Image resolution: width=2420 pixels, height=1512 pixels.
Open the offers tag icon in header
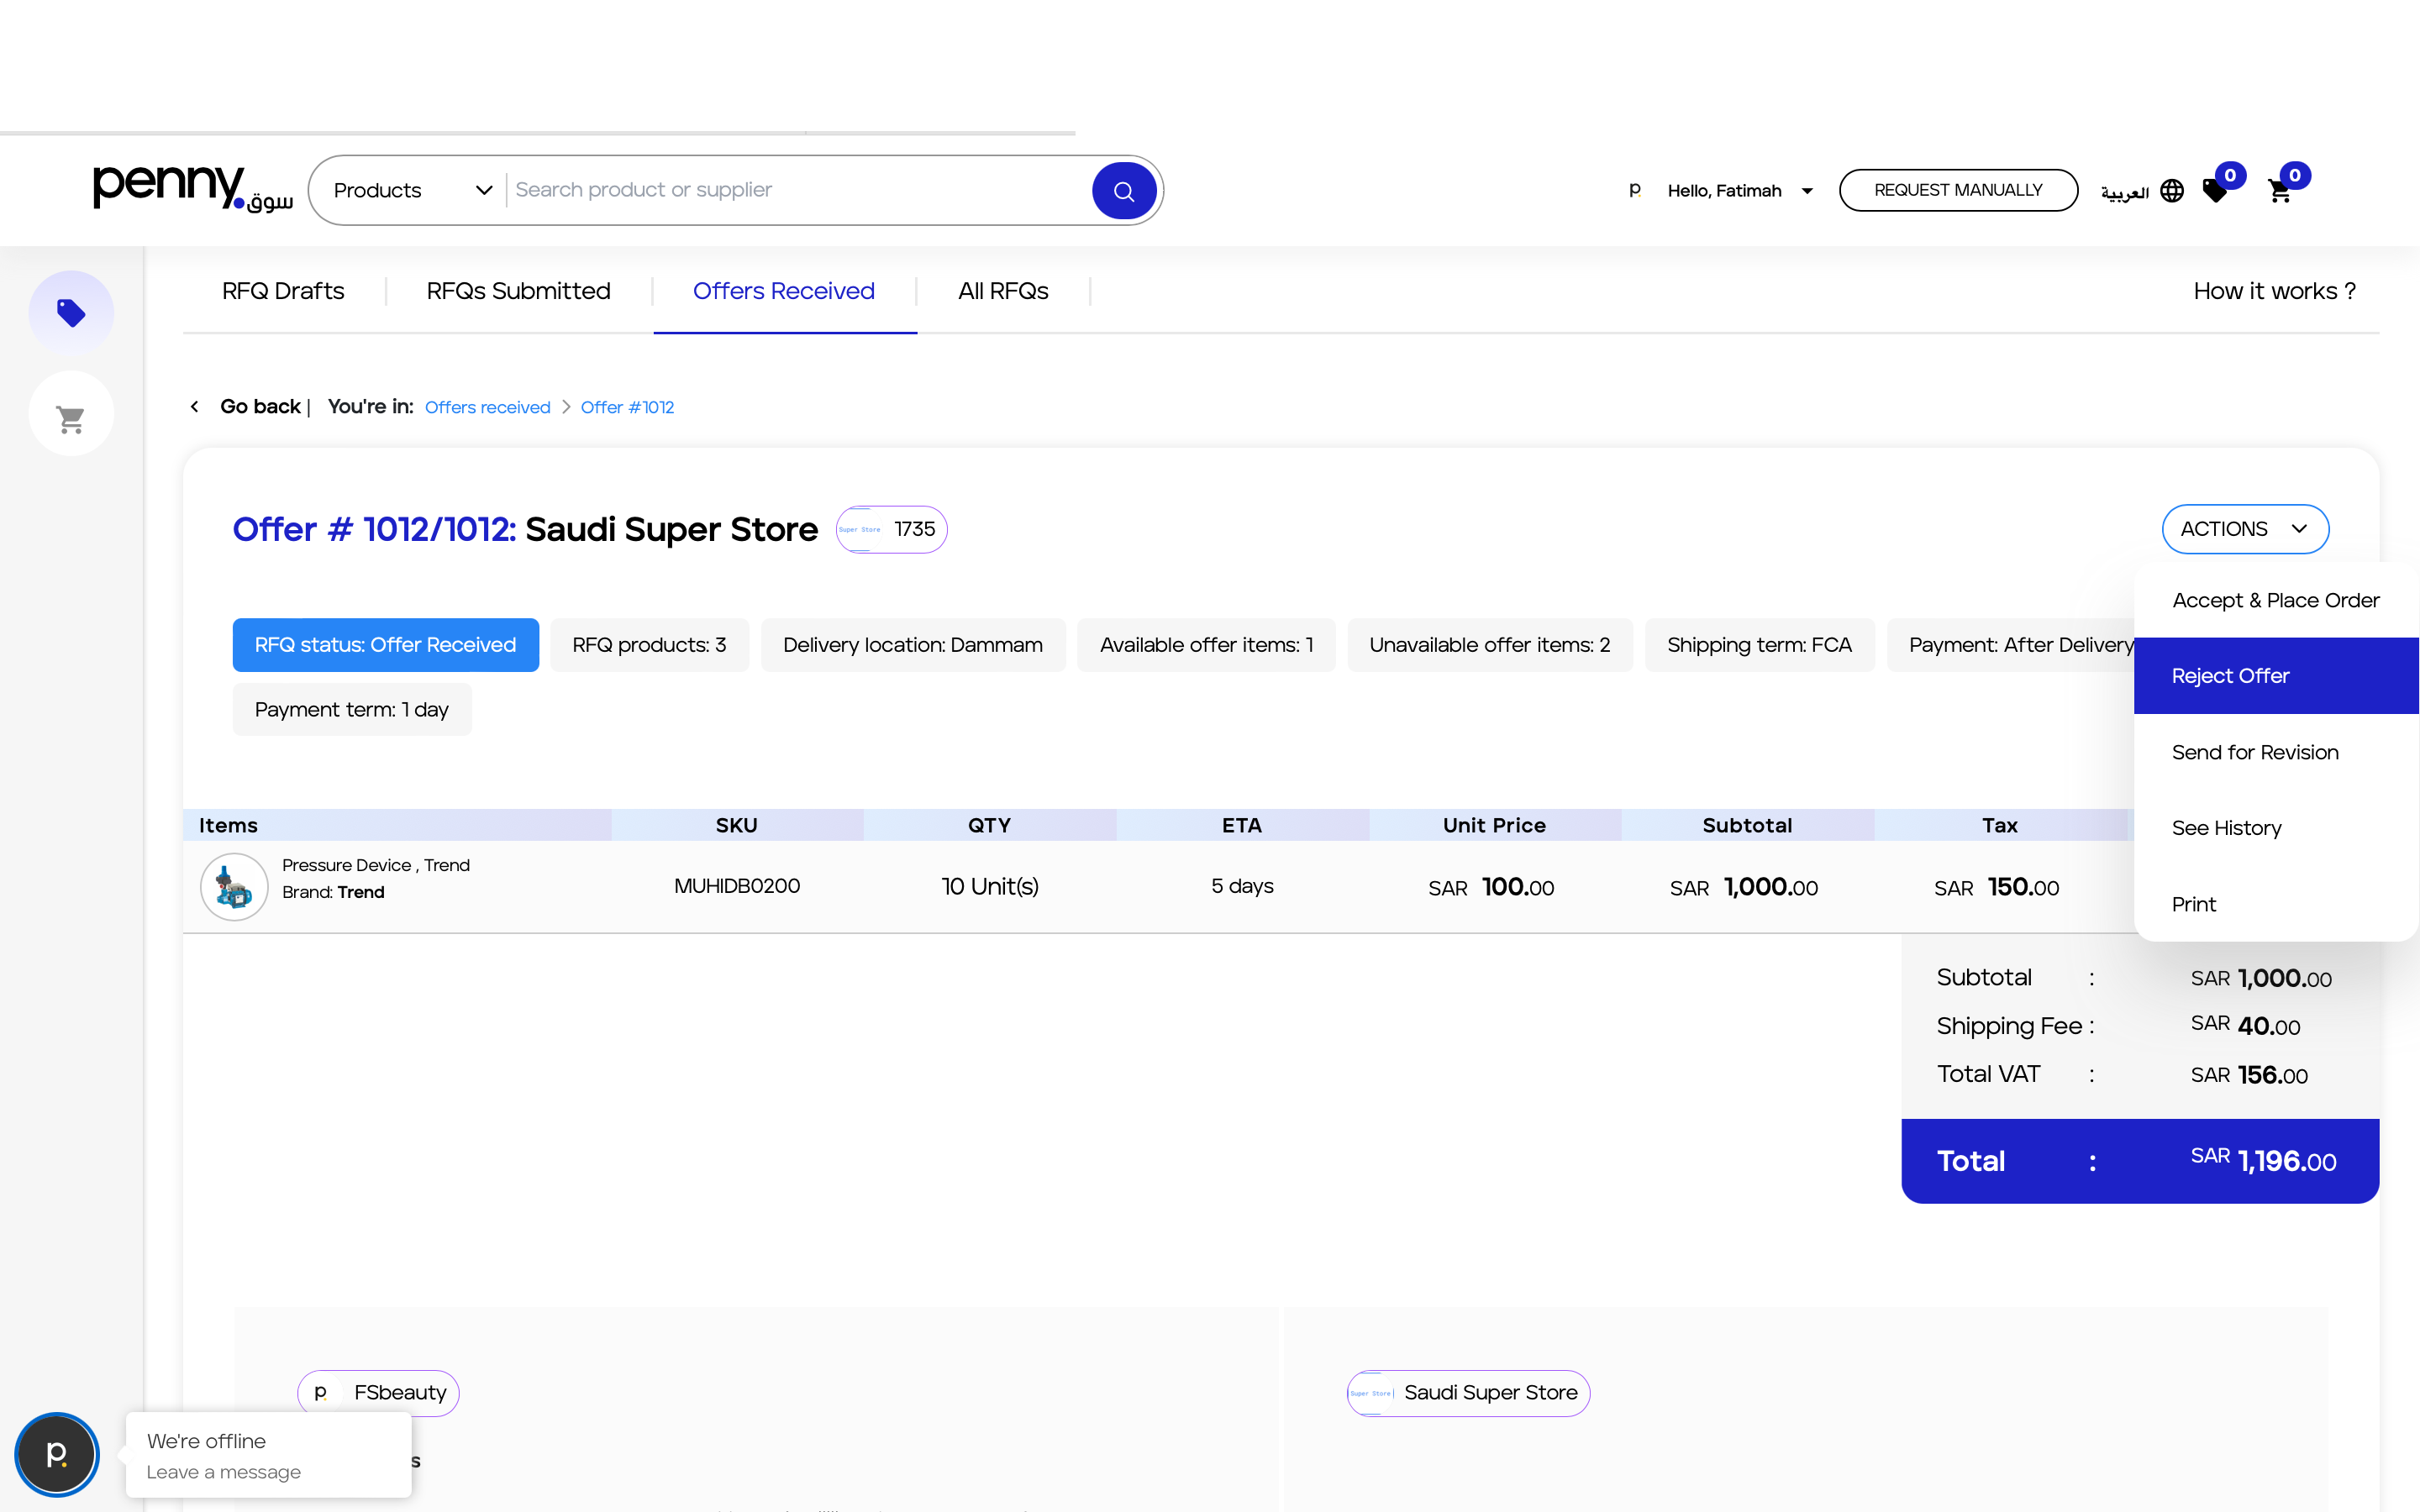click(x=2216, y=190)
